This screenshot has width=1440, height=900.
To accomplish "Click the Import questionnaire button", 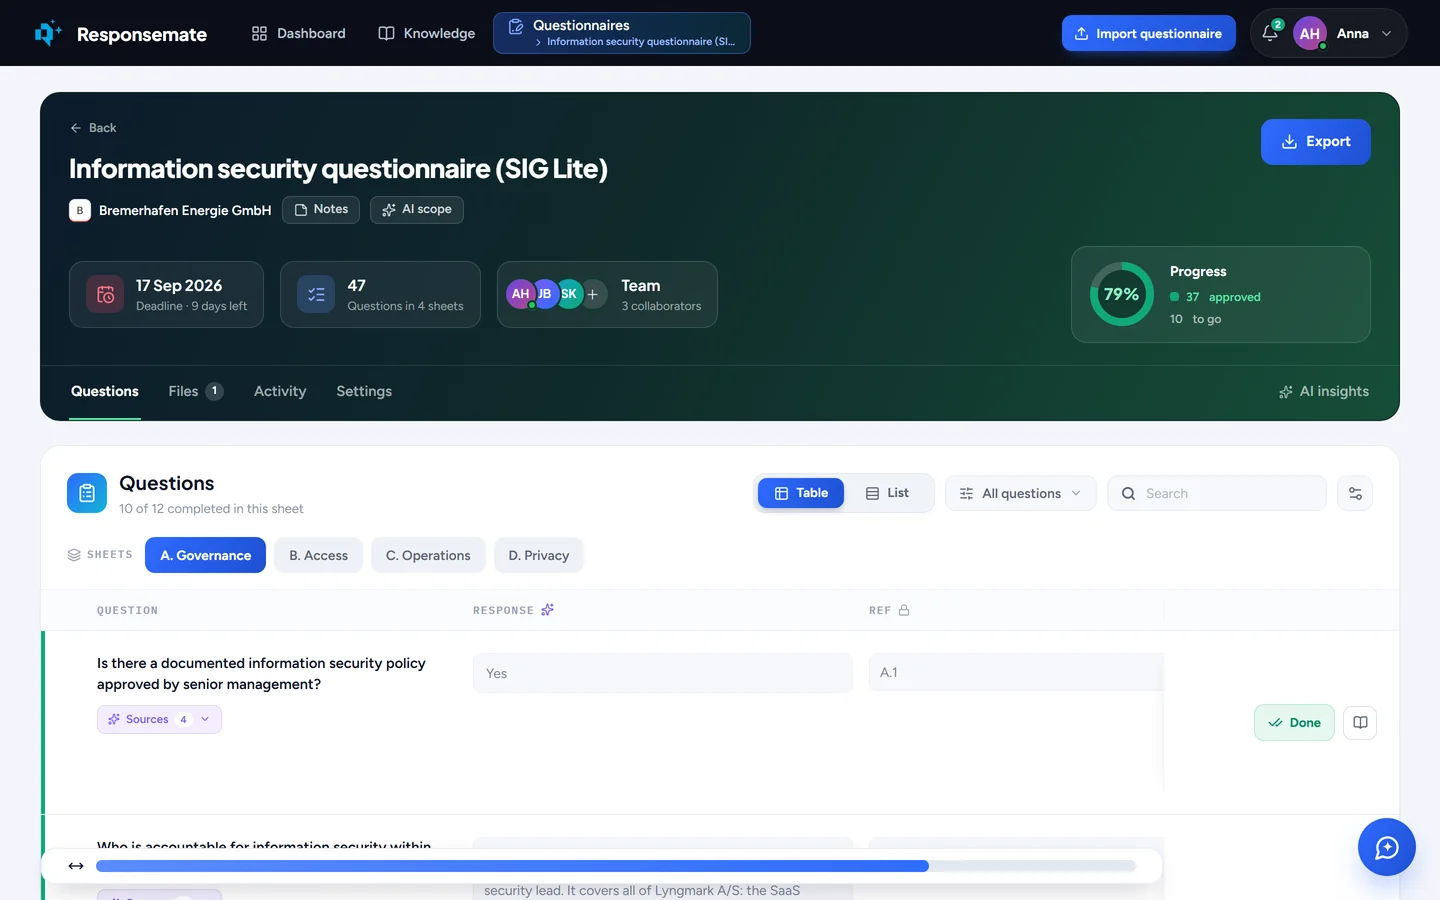I will tap(1148, 33).
